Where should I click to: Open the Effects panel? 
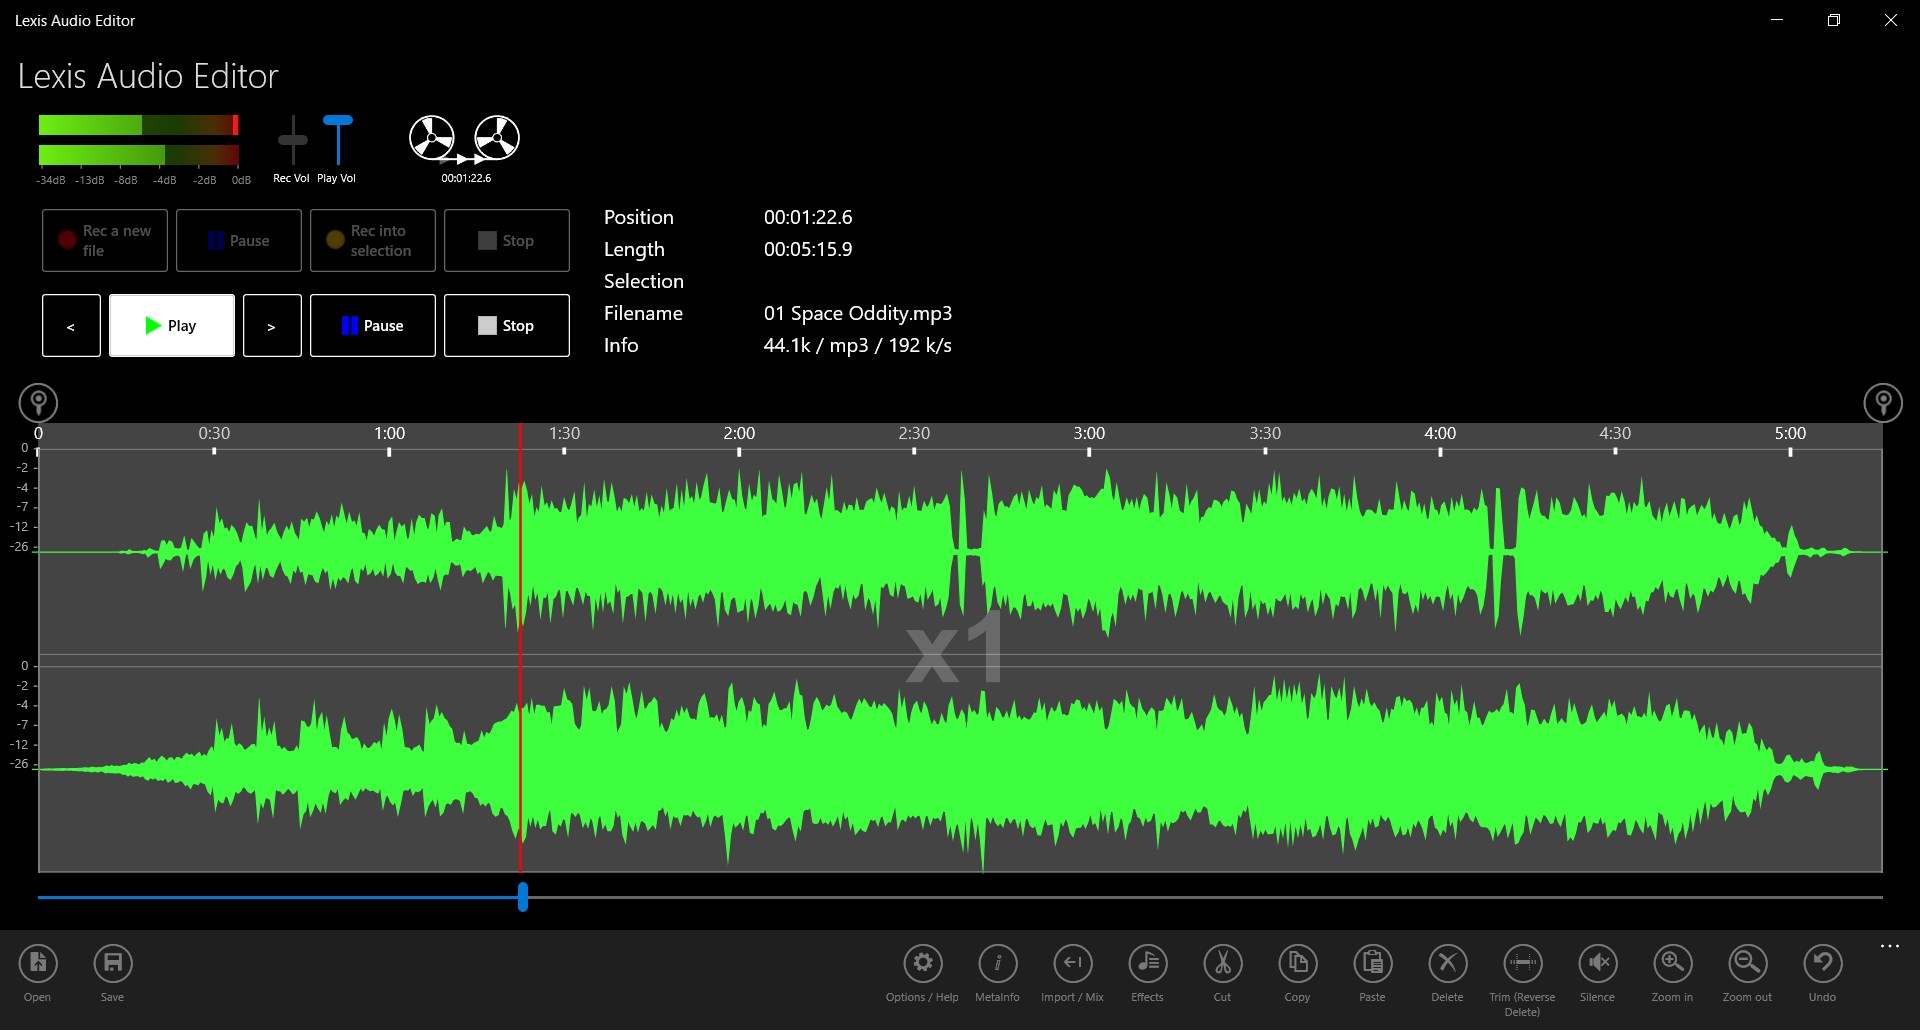[1146, 970]
